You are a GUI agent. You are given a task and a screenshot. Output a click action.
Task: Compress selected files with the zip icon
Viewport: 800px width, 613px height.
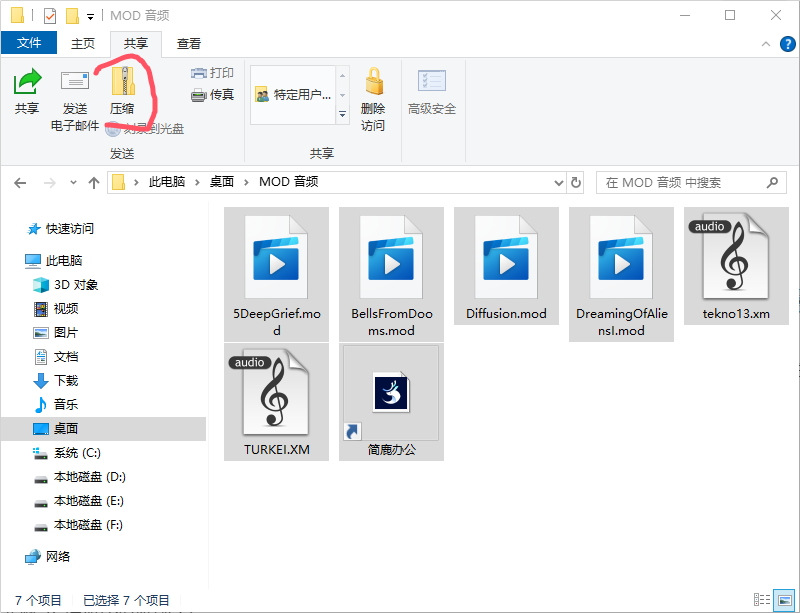coord(122,81)
